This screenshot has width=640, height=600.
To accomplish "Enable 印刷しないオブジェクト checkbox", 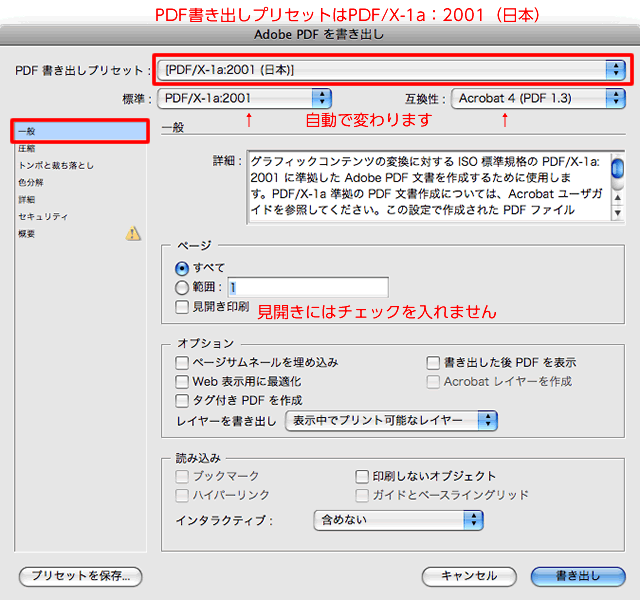I will pyautogui.click(x=362, y=476).
